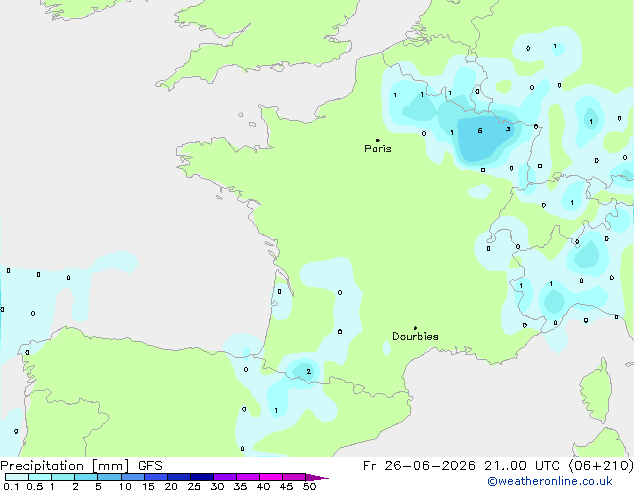Pick the 2–5 mm legend color box
The width and height of the screenshot is (634, 490).
coord(86,477)
